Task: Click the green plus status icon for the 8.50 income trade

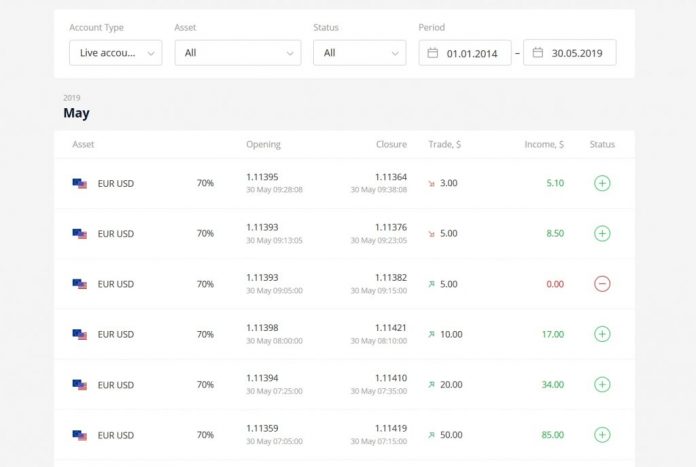Action: [602, 233]
